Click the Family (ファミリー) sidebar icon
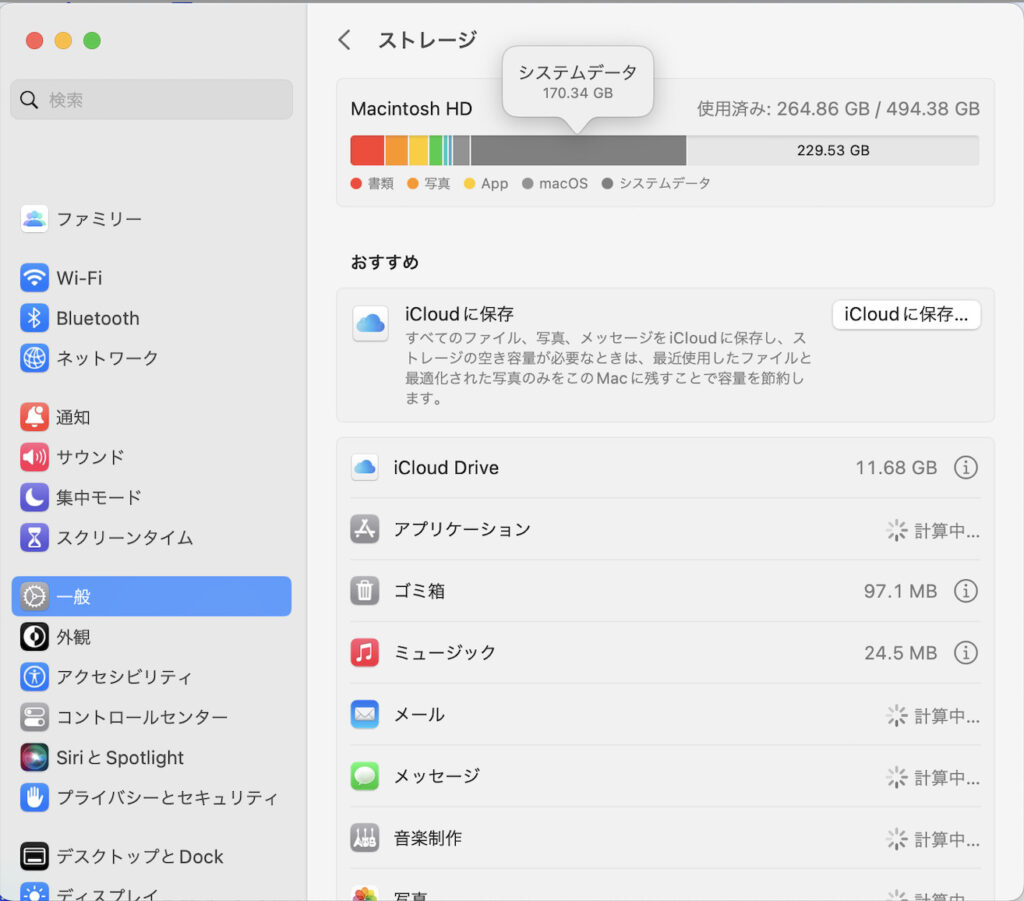The width and height of the screenshot is (1024, 901). tap(34, 219)
